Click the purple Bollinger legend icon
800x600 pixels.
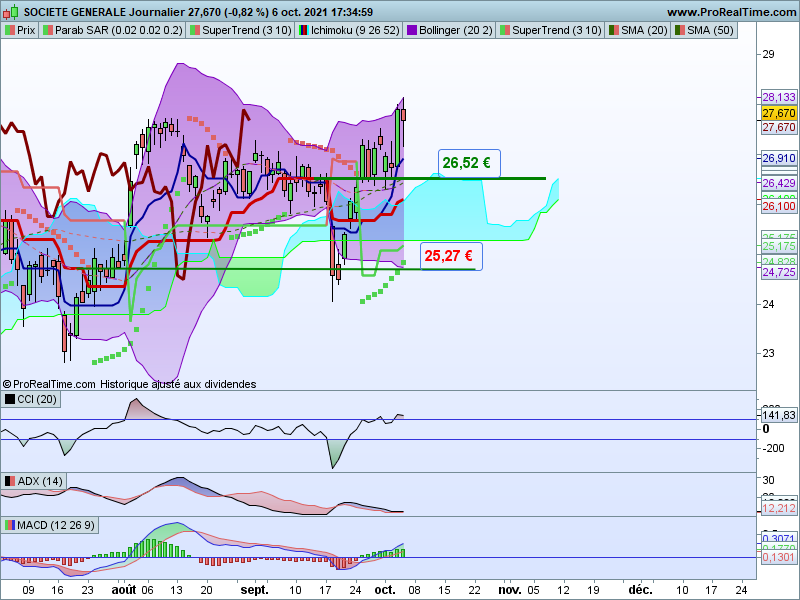pos(411,30)
